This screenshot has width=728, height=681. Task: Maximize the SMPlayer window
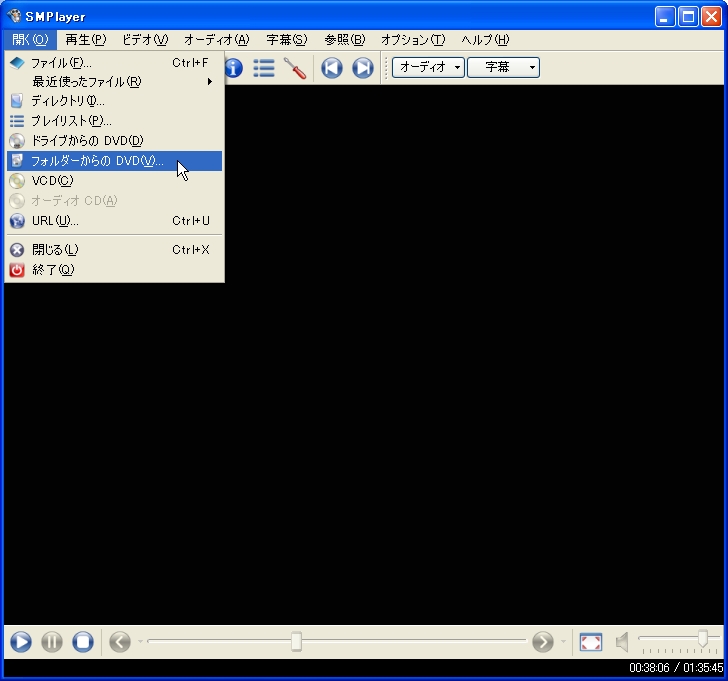688,17
